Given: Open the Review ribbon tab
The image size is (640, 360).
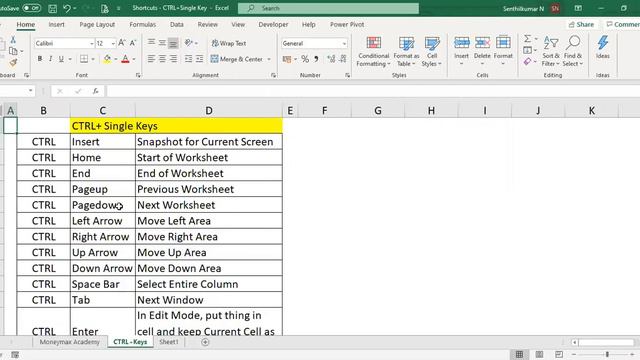Looking at the screenshot, I should click(x=208, y=24).
